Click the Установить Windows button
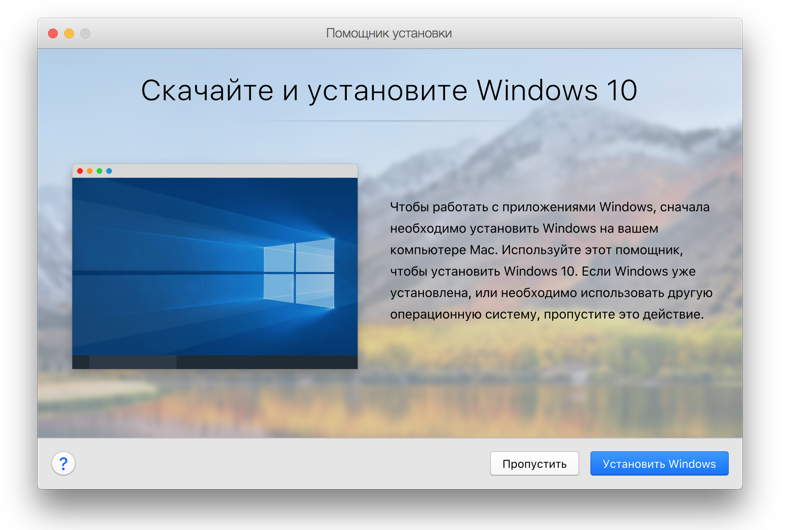Viewport: 786px width, 530px height. 659,464
